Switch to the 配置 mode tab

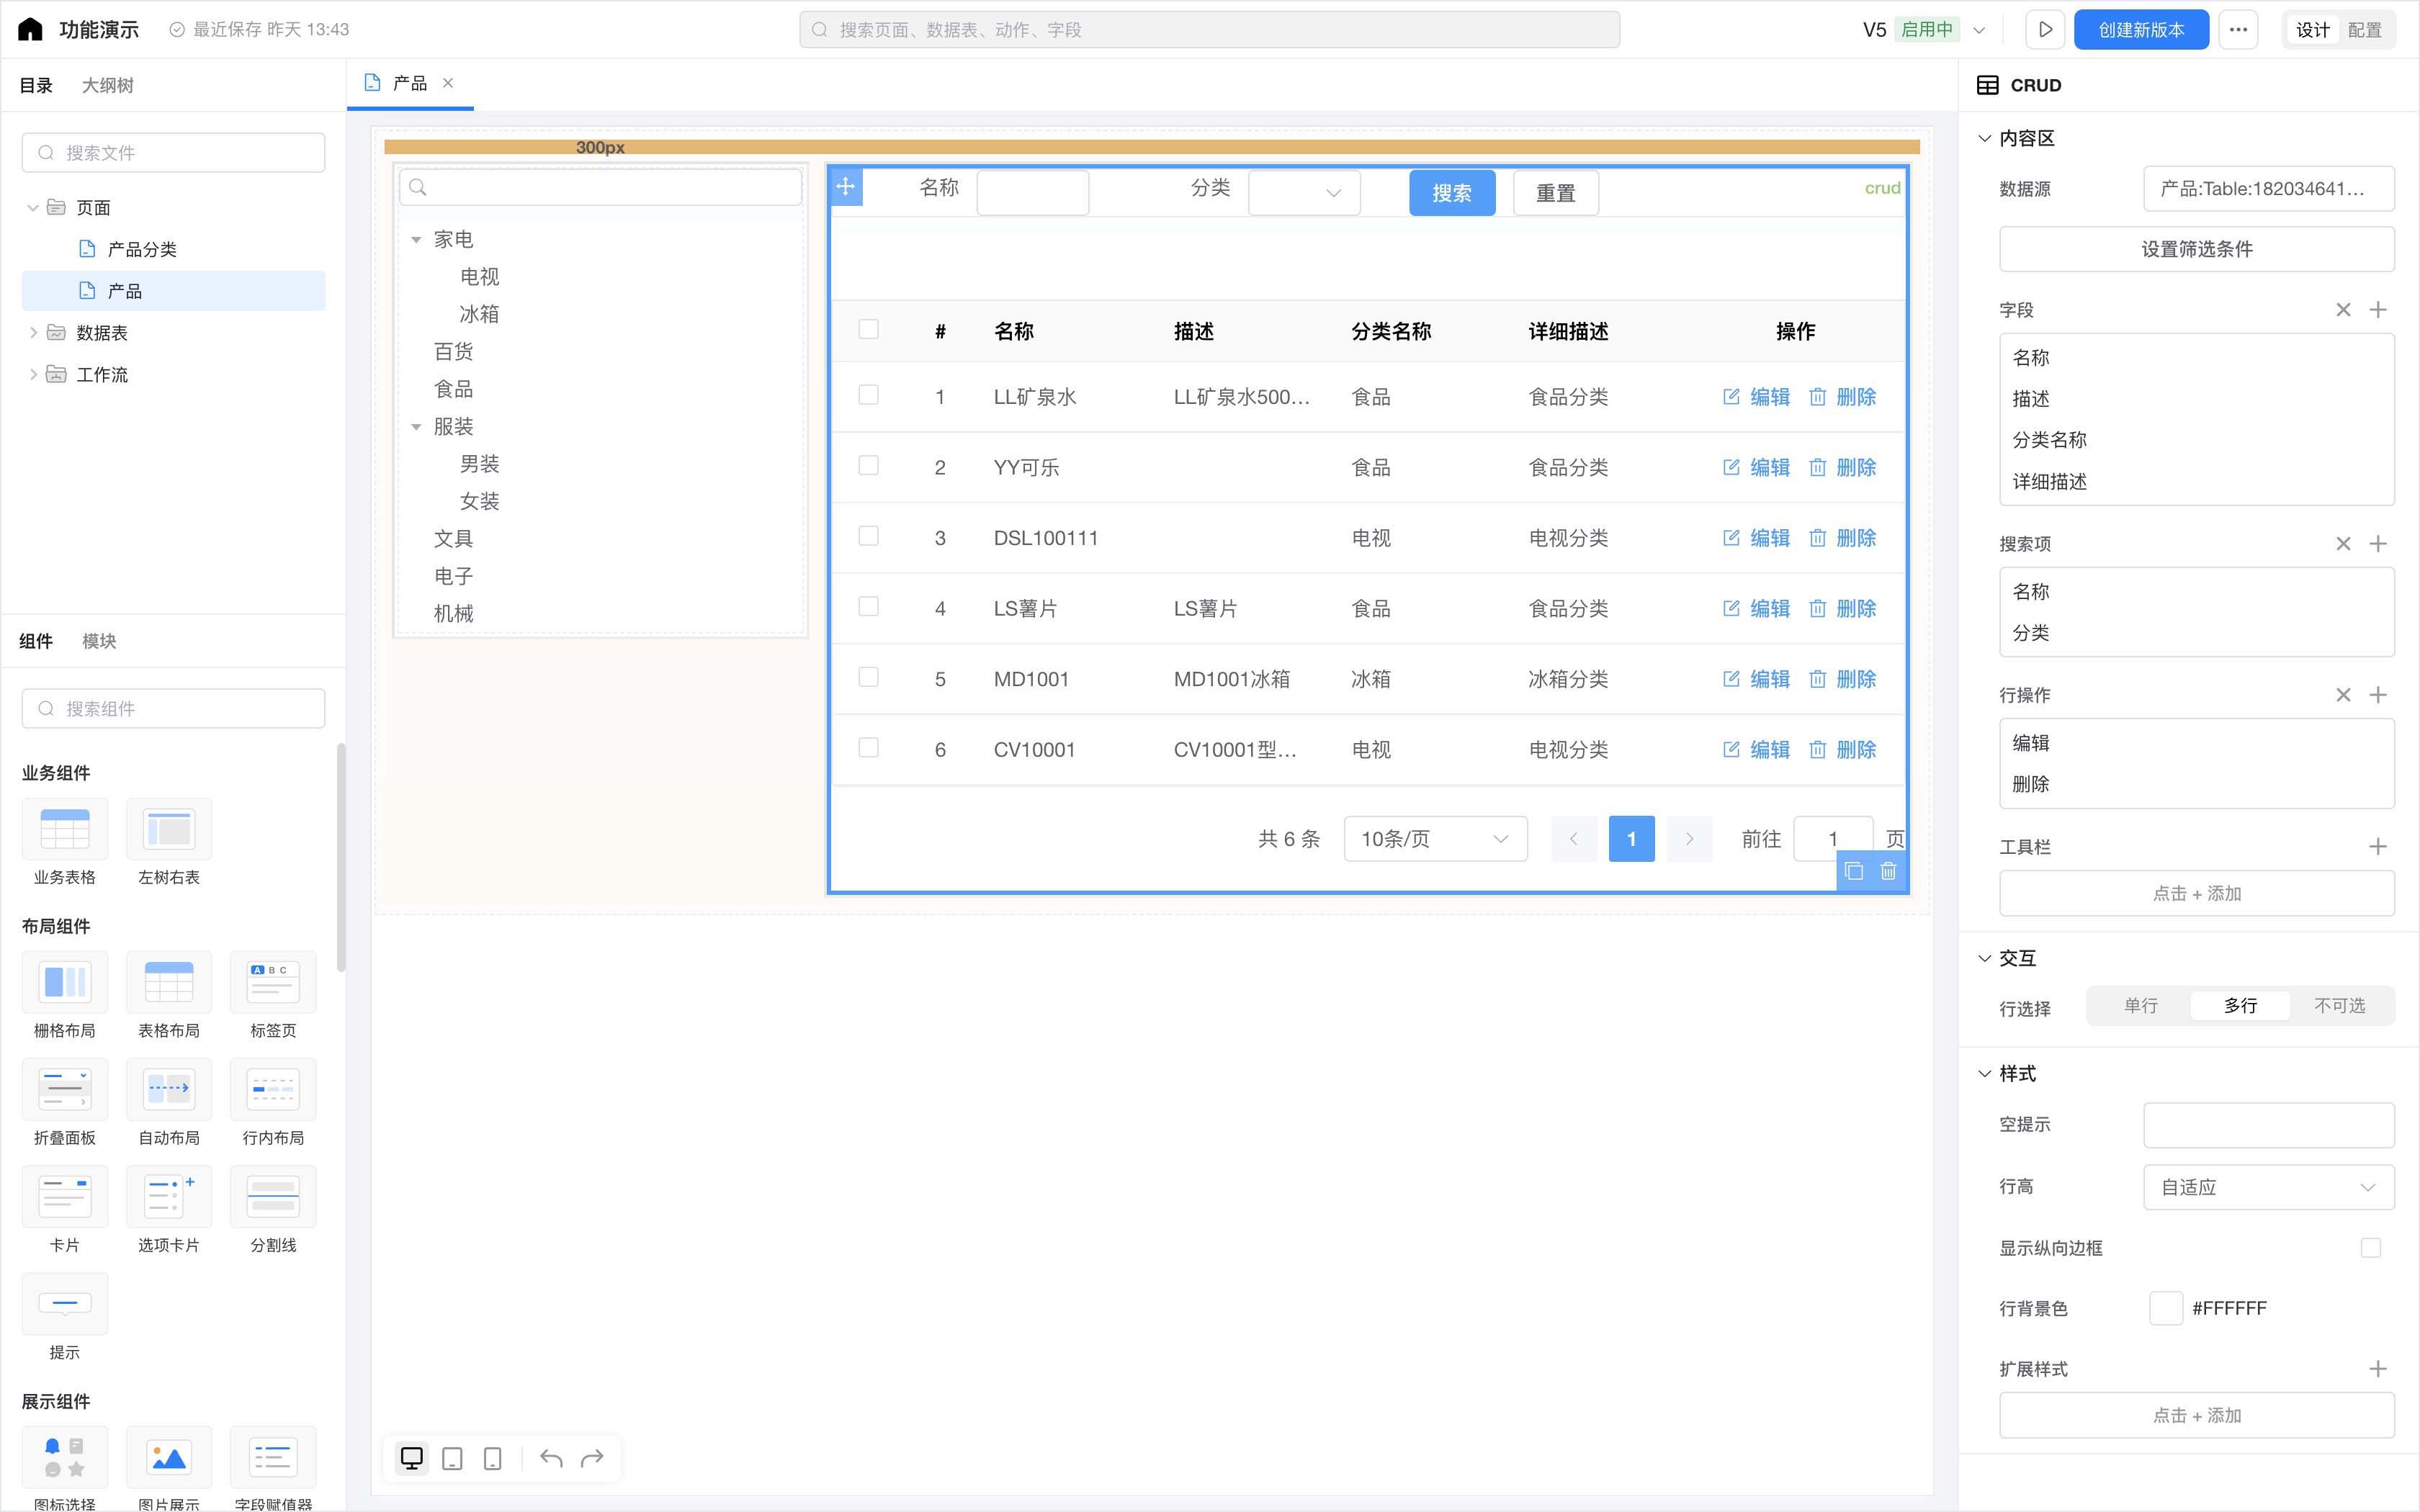(x=2364, y=30)
